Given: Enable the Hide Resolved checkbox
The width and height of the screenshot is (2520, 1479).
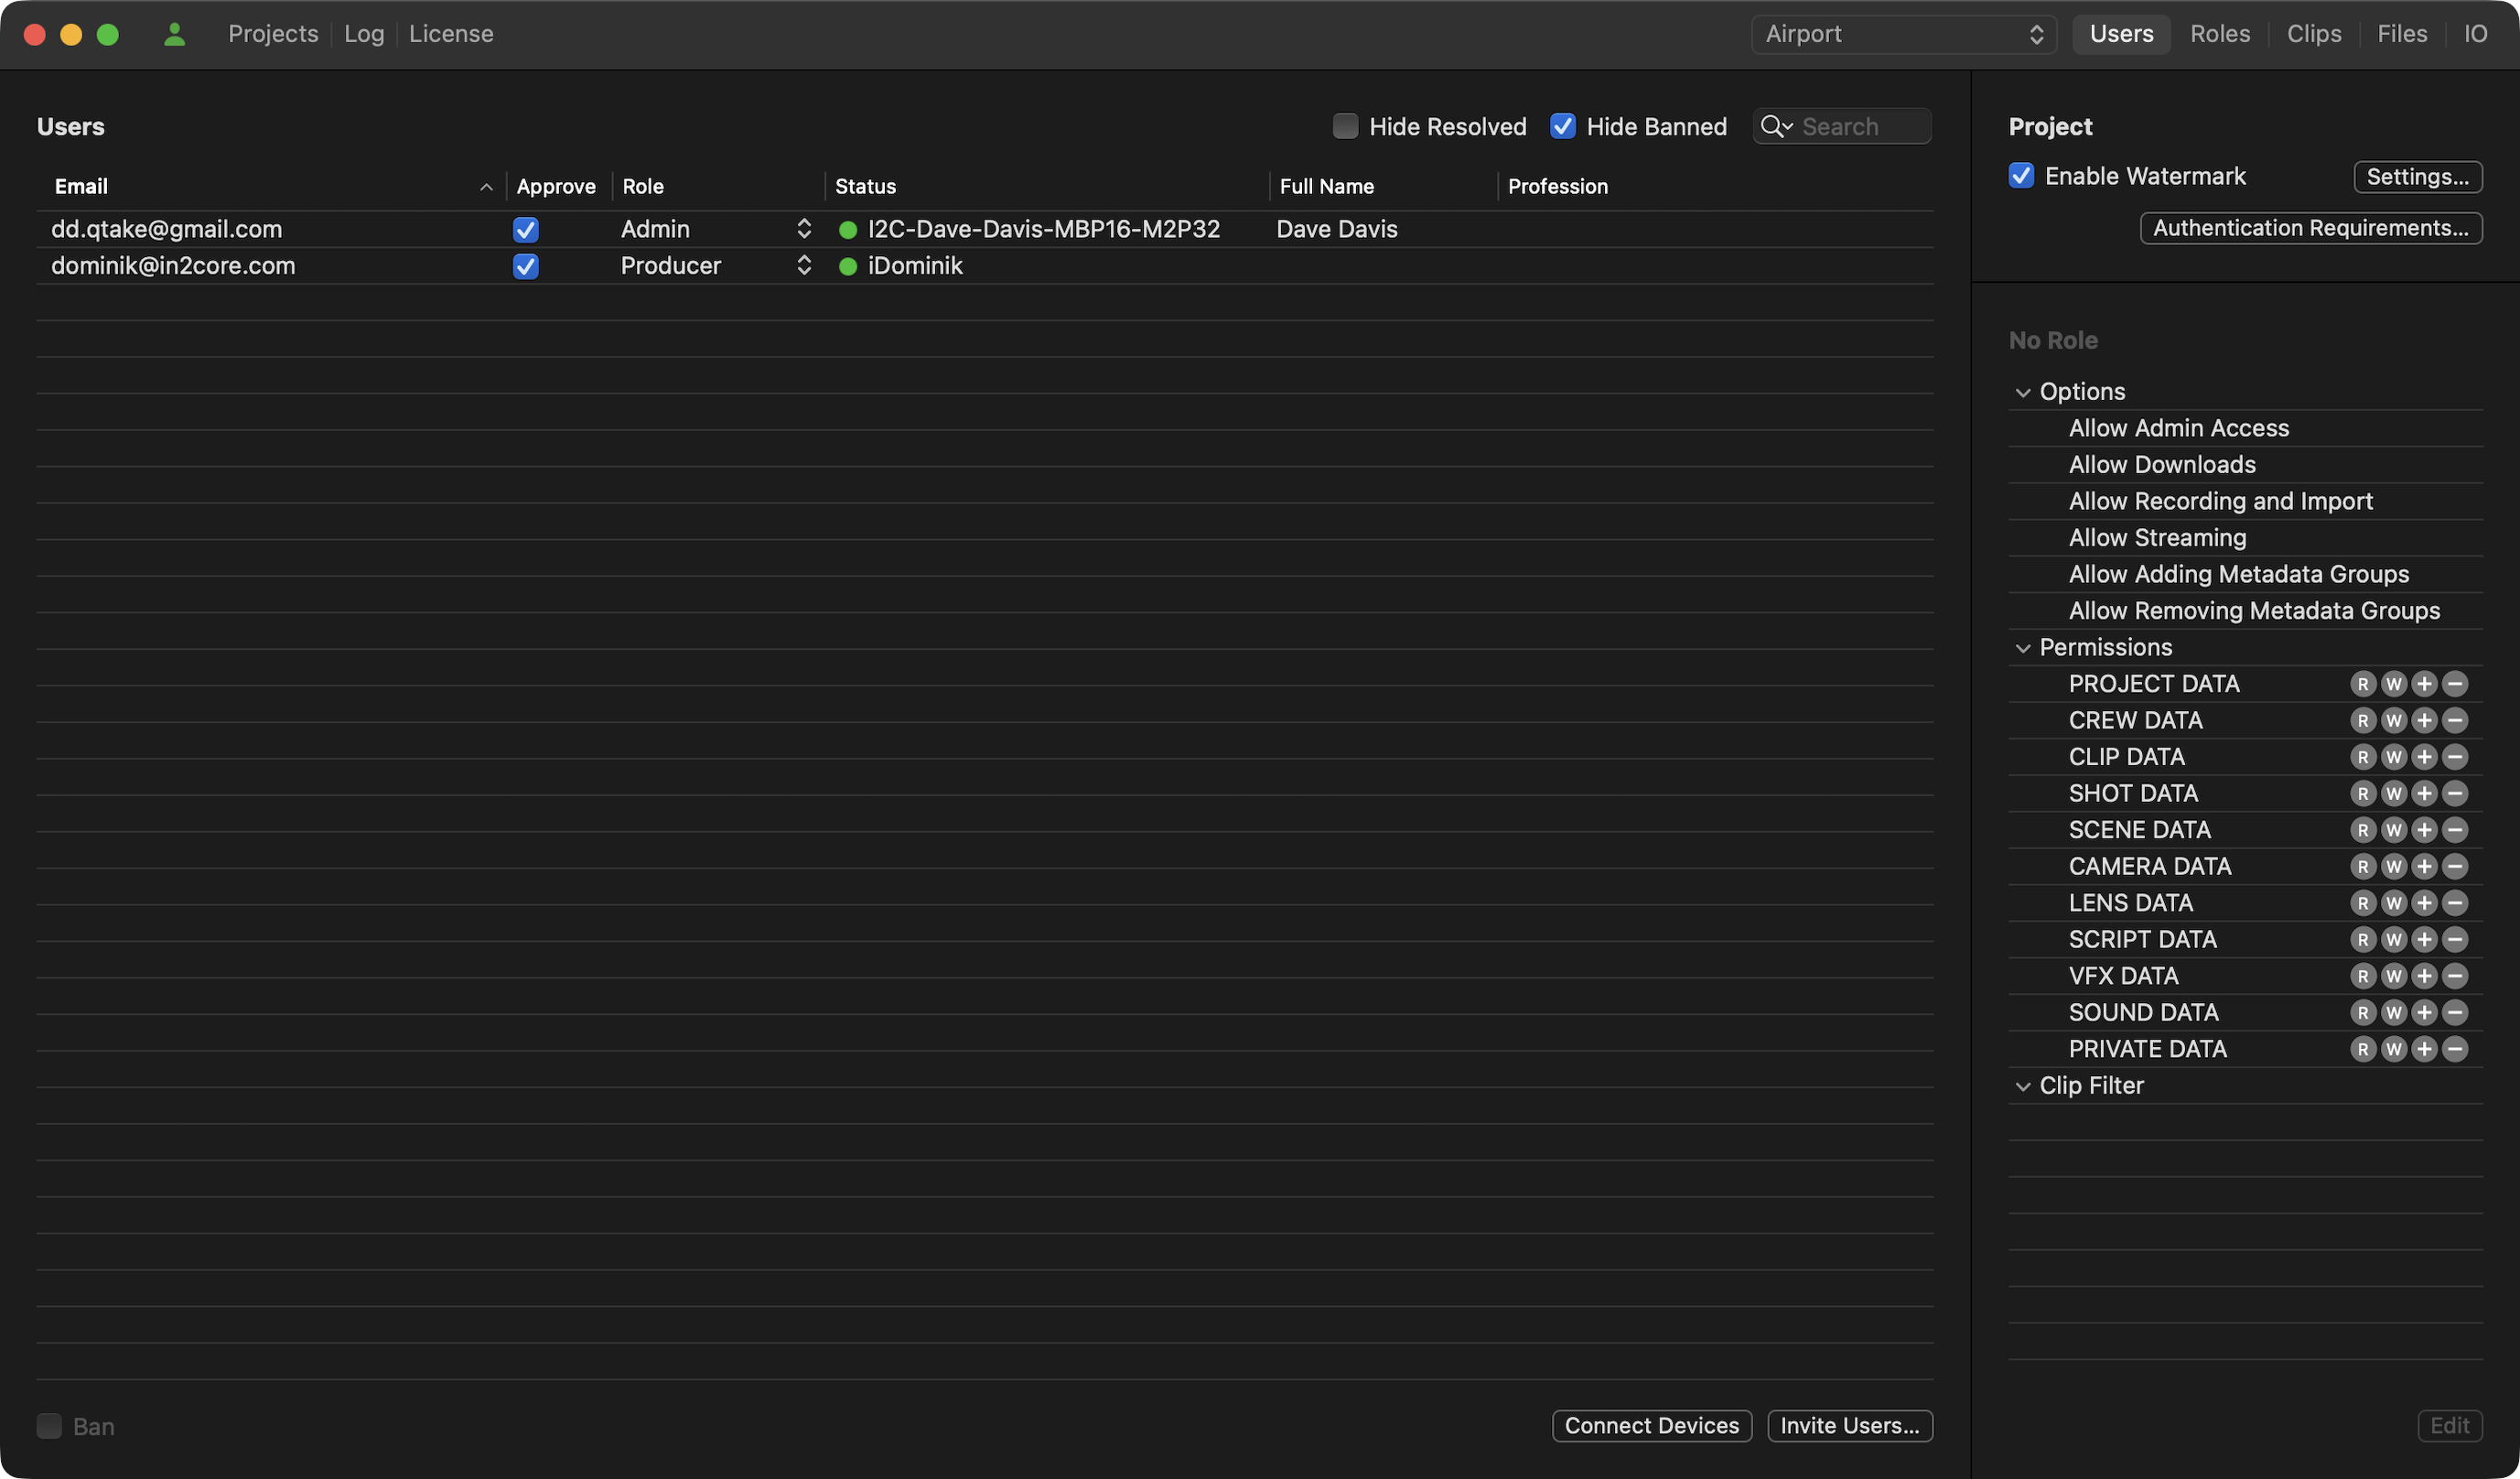Looking at the screenshot, I should click(x=1345, y=126).
